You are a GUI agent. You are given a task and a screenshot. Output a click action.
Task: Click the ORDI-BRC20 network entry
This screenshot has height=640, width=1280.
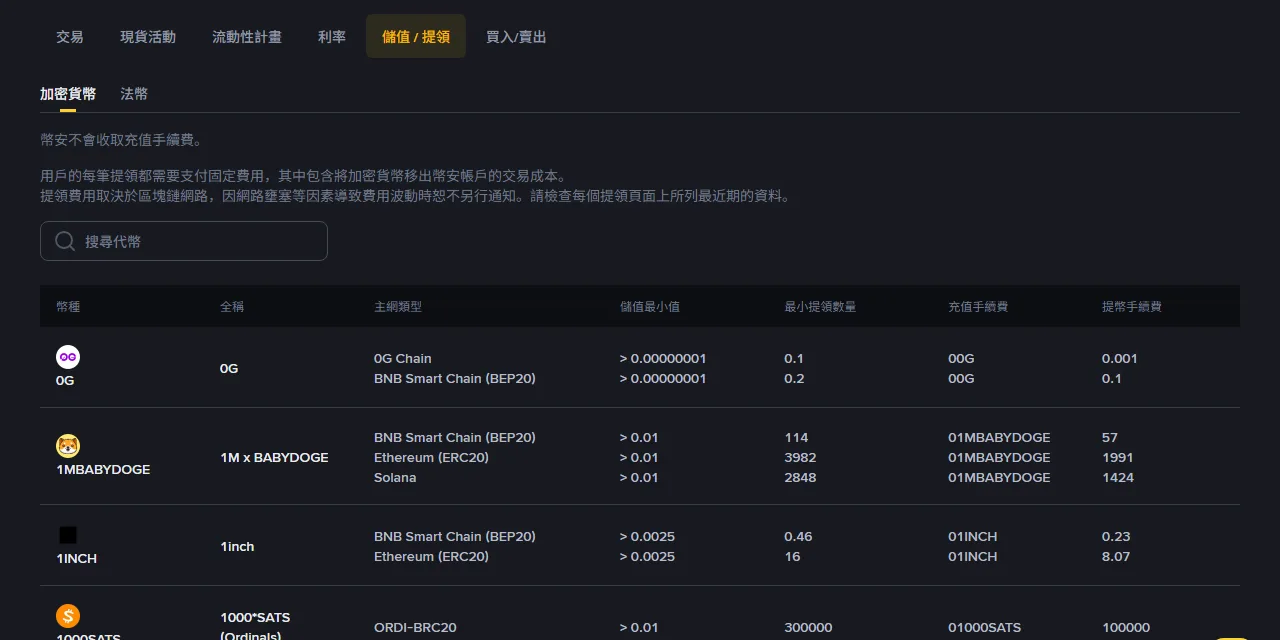pos(415,628)
